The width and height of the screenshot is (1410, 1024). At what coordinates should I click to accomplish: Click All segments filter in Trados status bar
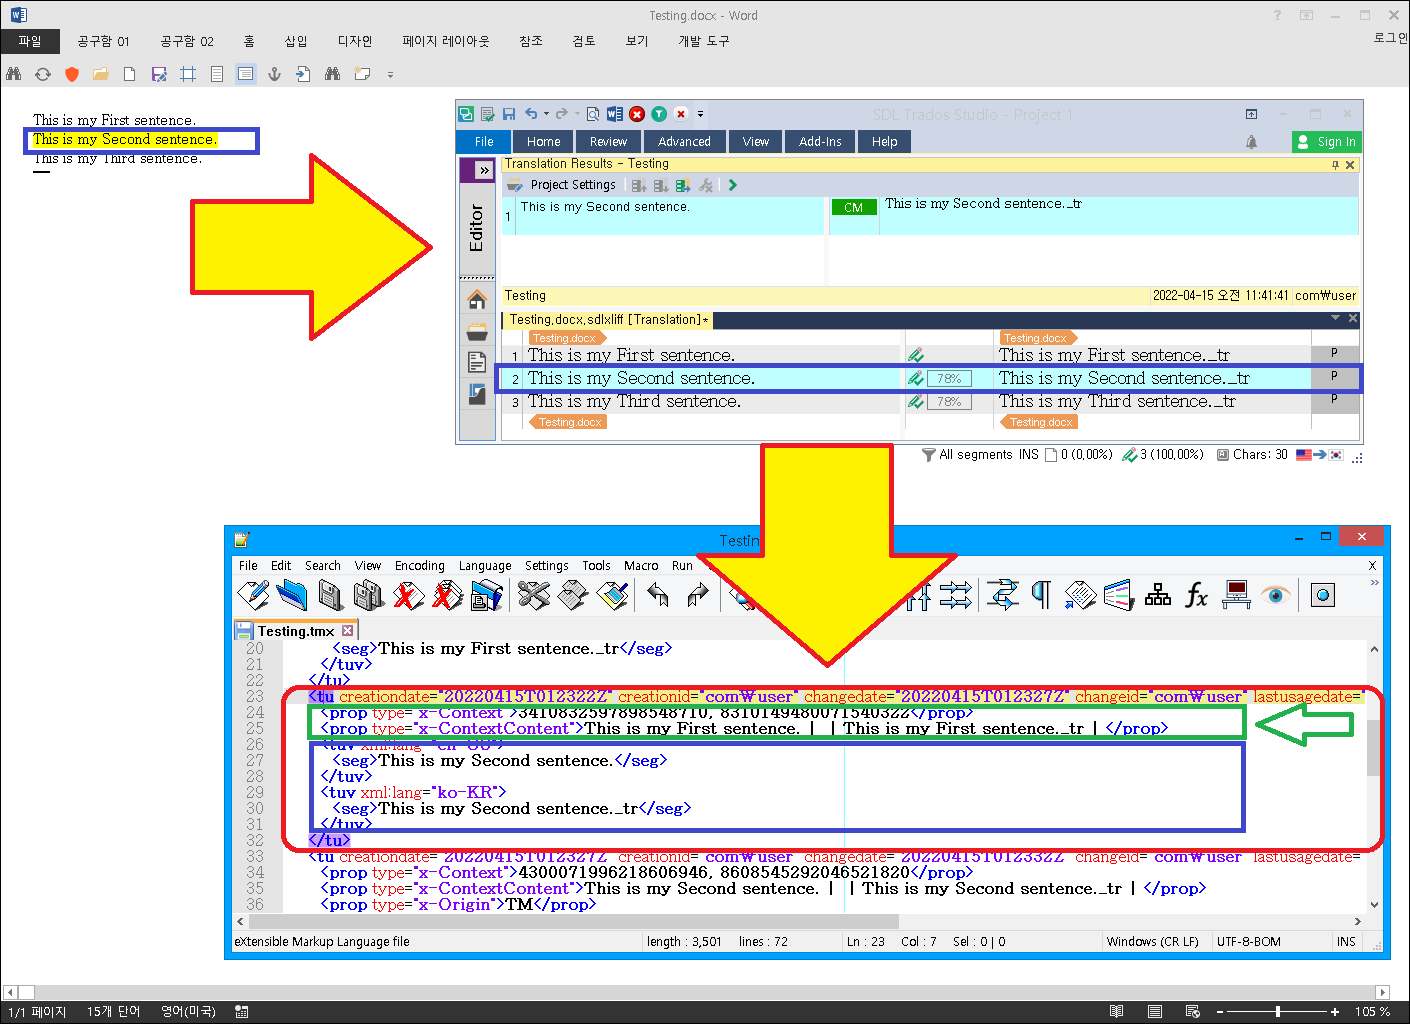click(966, 455)
